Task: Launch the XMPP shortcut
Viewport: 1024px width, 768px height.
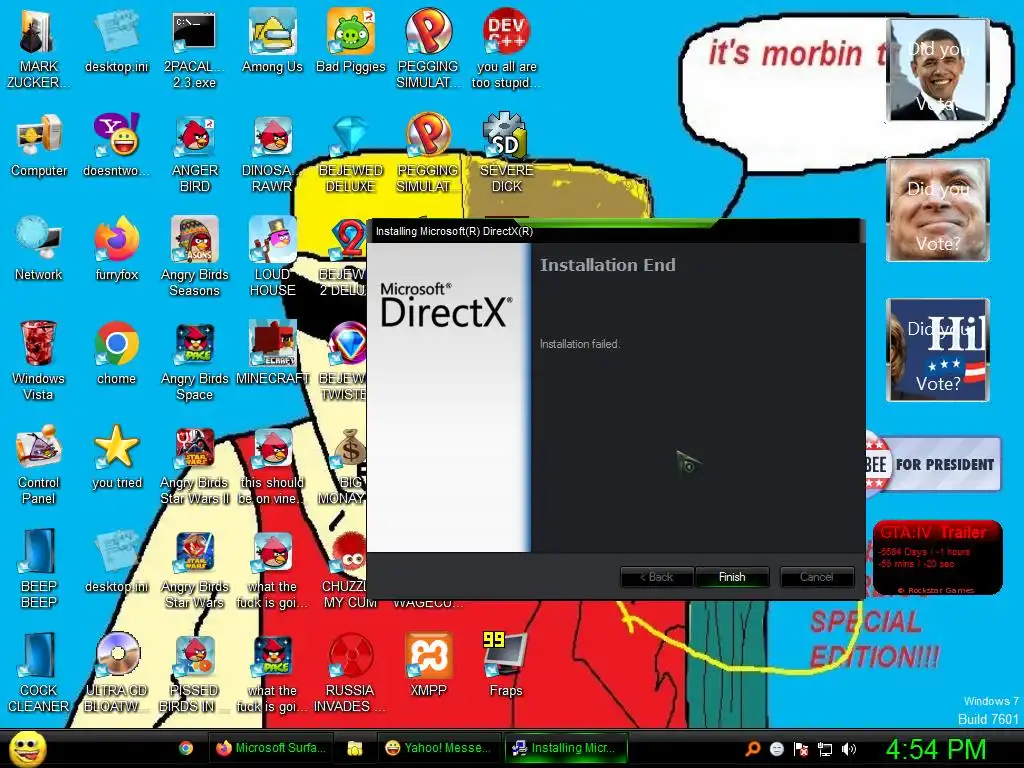Action: [x=428, y=665]
